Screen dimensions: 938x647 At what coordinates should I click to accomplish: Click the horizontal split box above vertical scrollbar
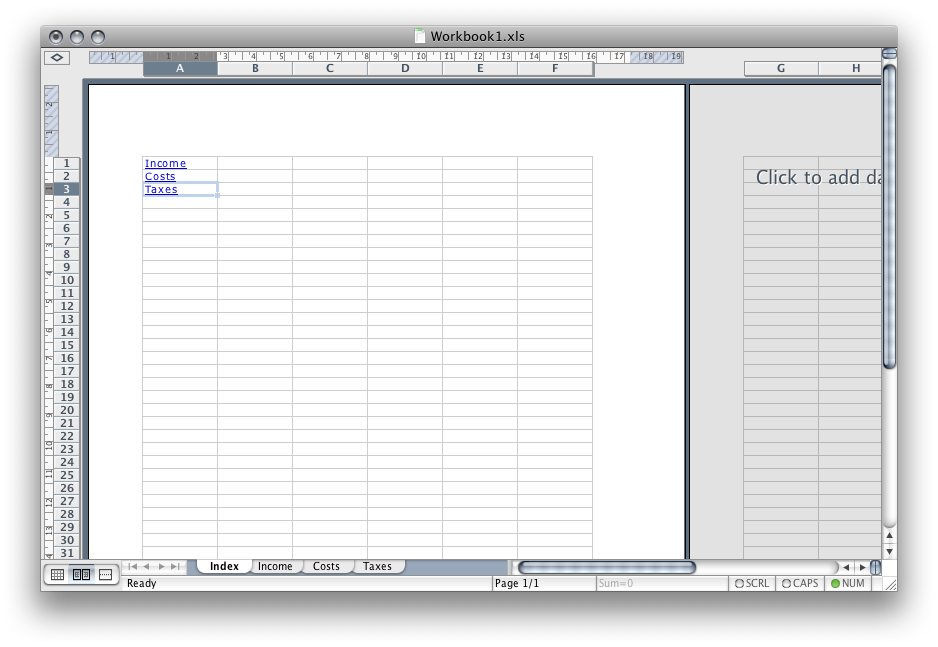890,54
